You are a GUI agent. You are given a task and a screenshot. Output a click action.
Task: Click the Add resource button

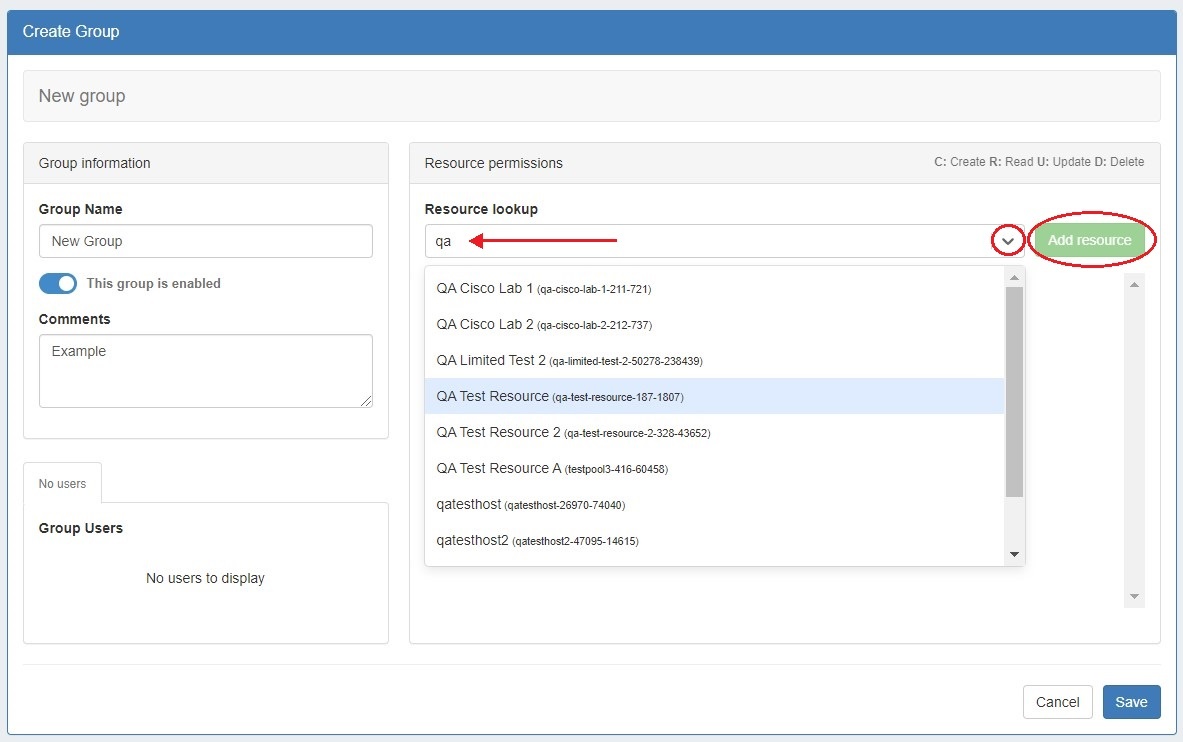pyautogui.click(x=1089, y=240)
